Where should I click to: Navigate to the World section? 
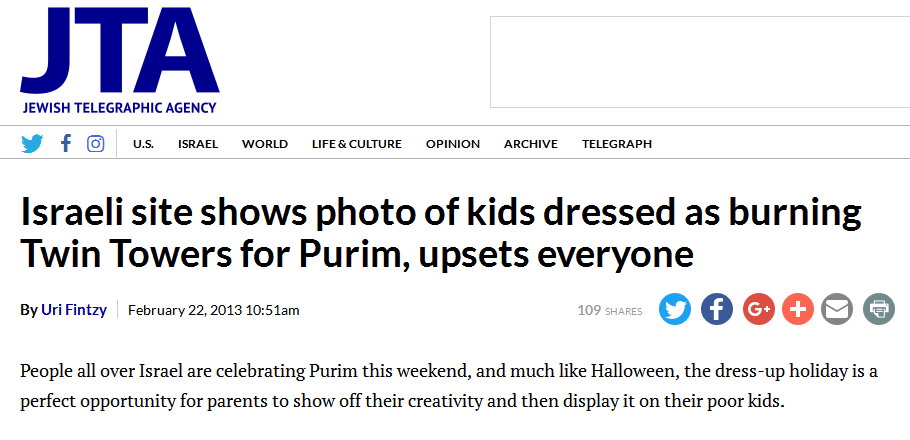(265, 144)
